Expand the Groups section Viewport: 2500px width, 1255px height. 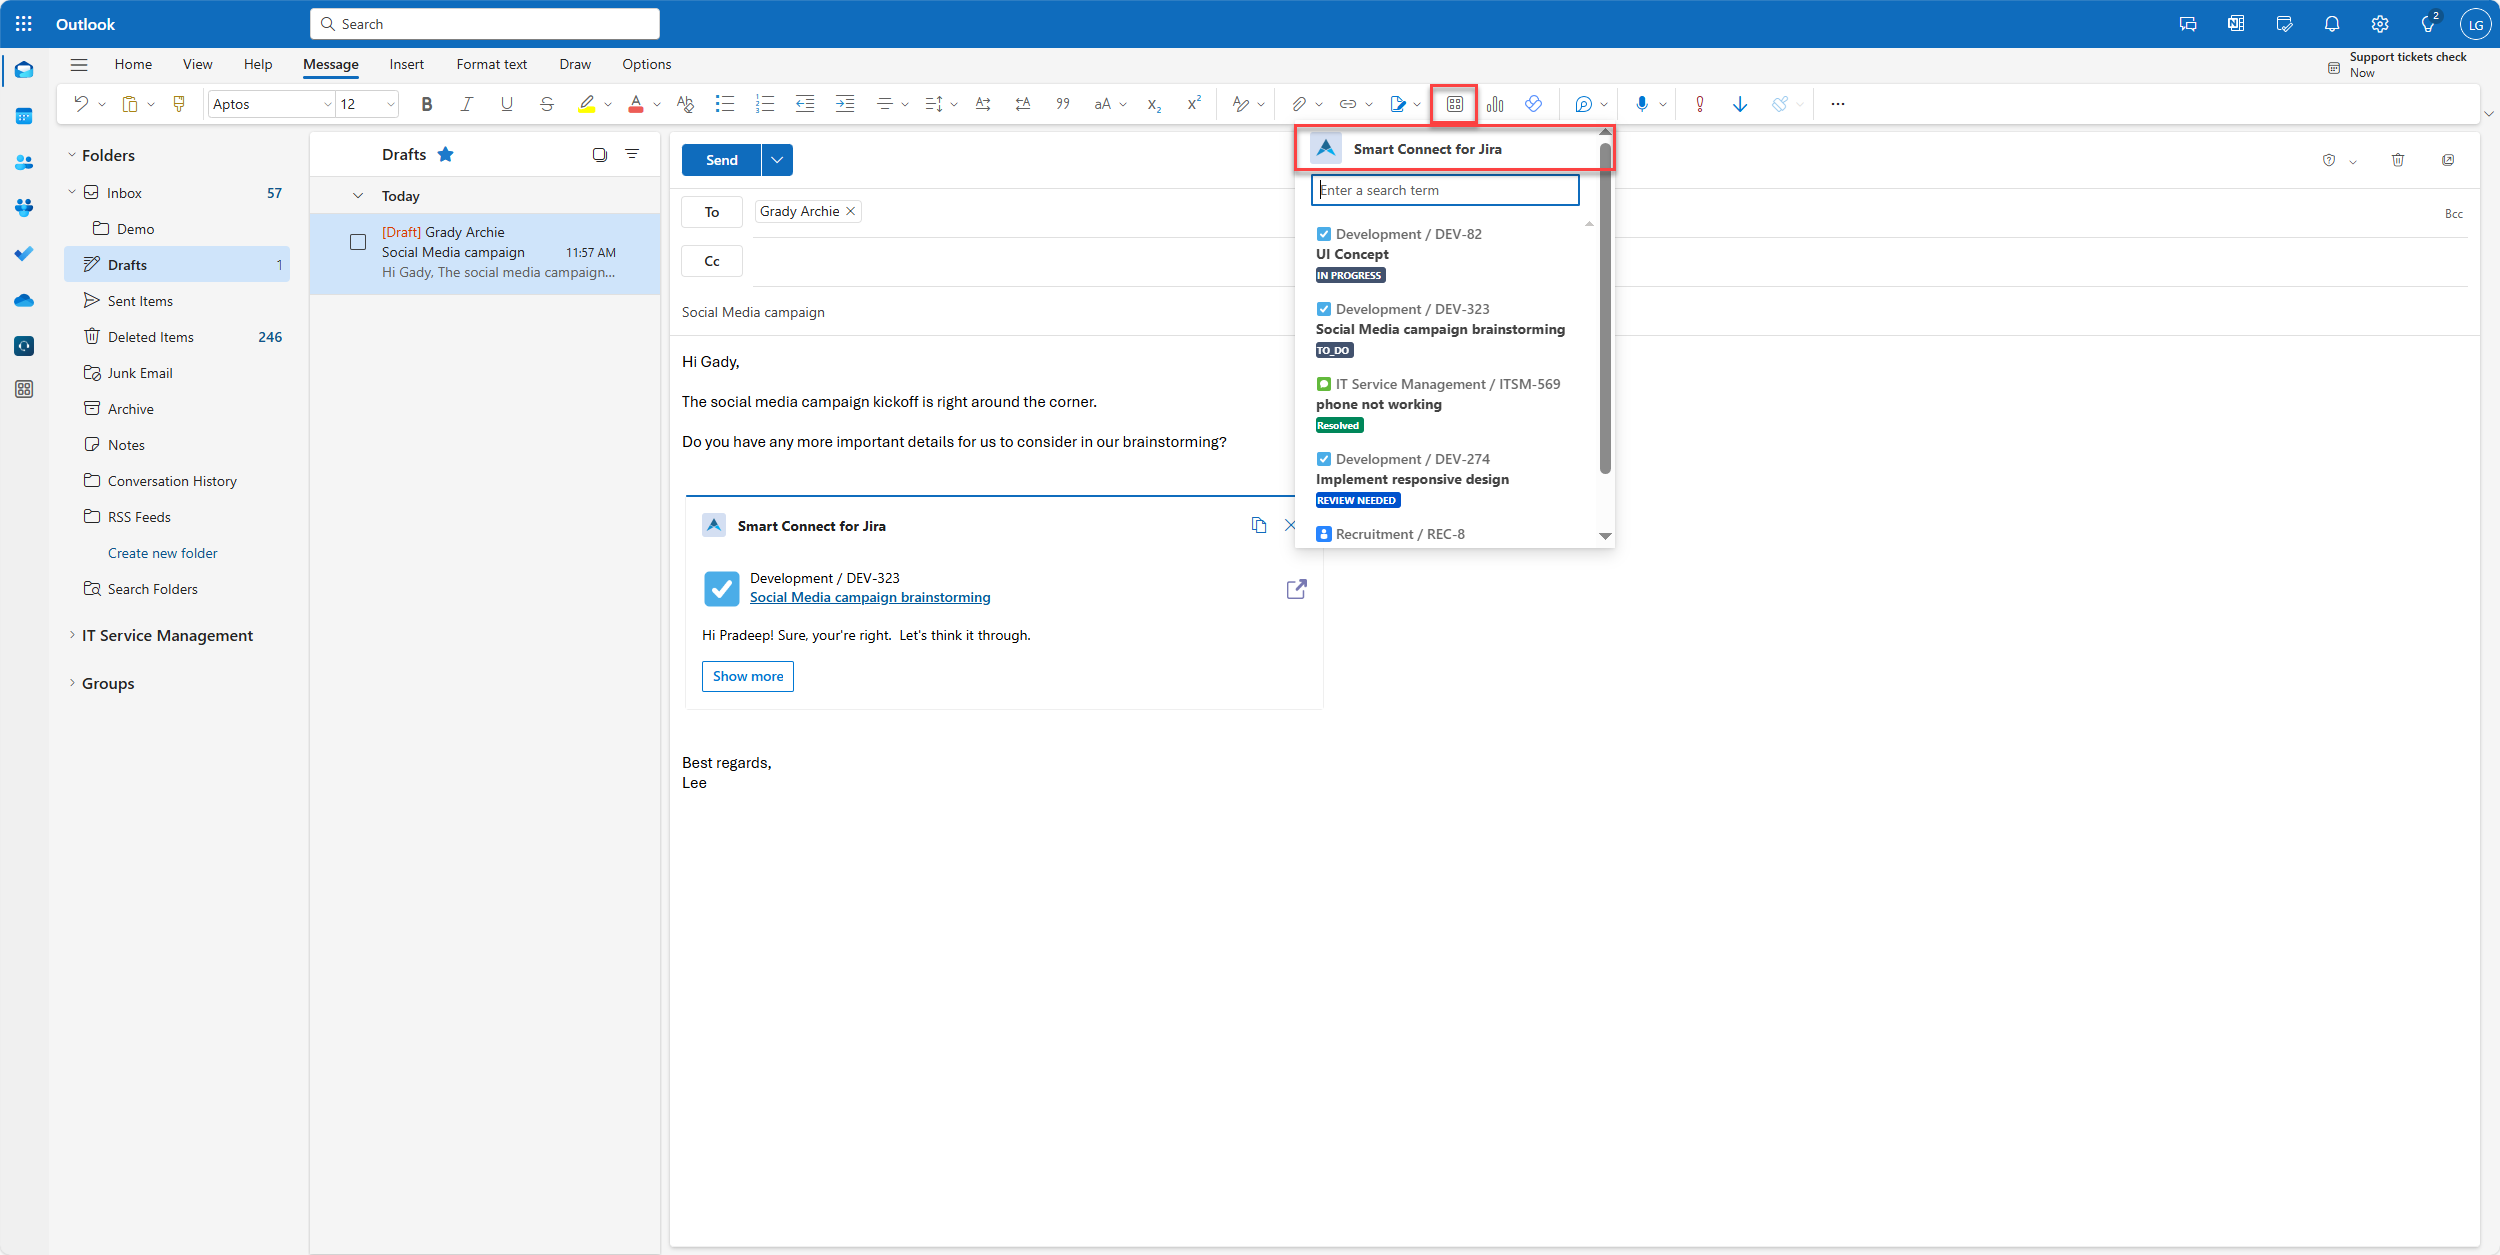coord(72,683)
